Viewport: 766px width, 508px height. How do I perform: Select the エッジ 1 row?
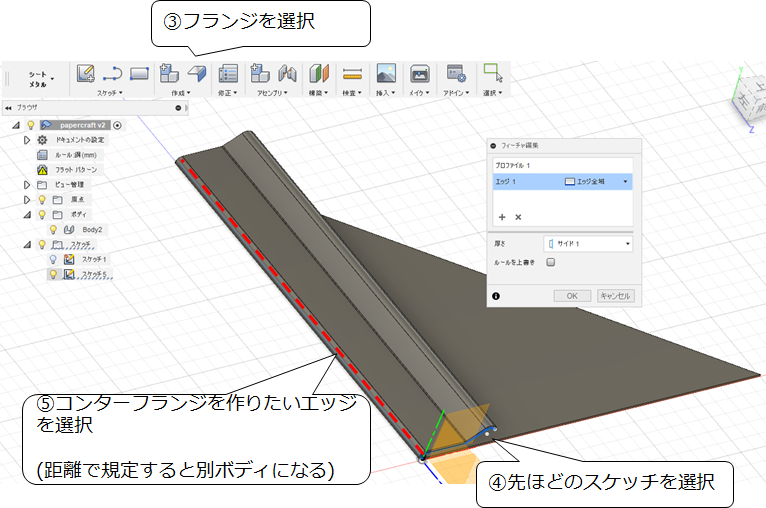pyautogui.click(x=563, y=182)
